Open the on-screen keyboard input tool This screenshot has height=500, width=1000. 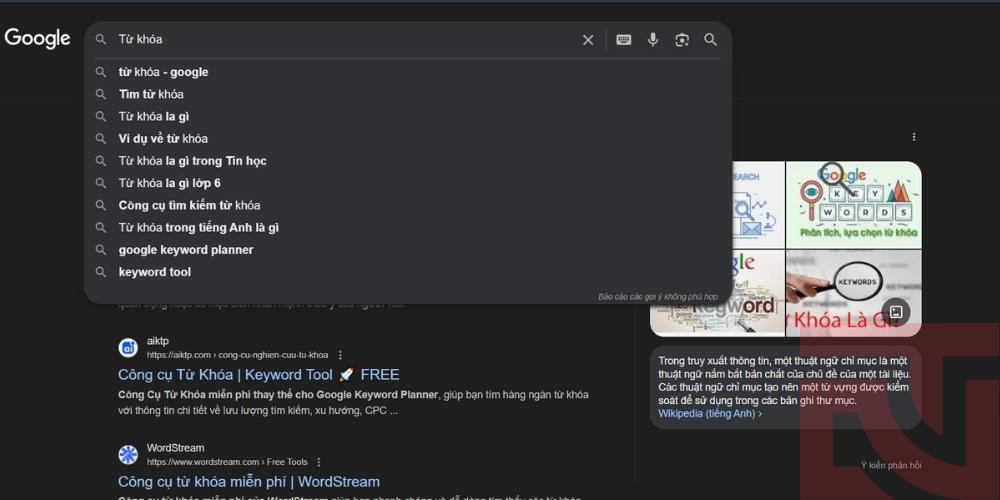(624, 40)
